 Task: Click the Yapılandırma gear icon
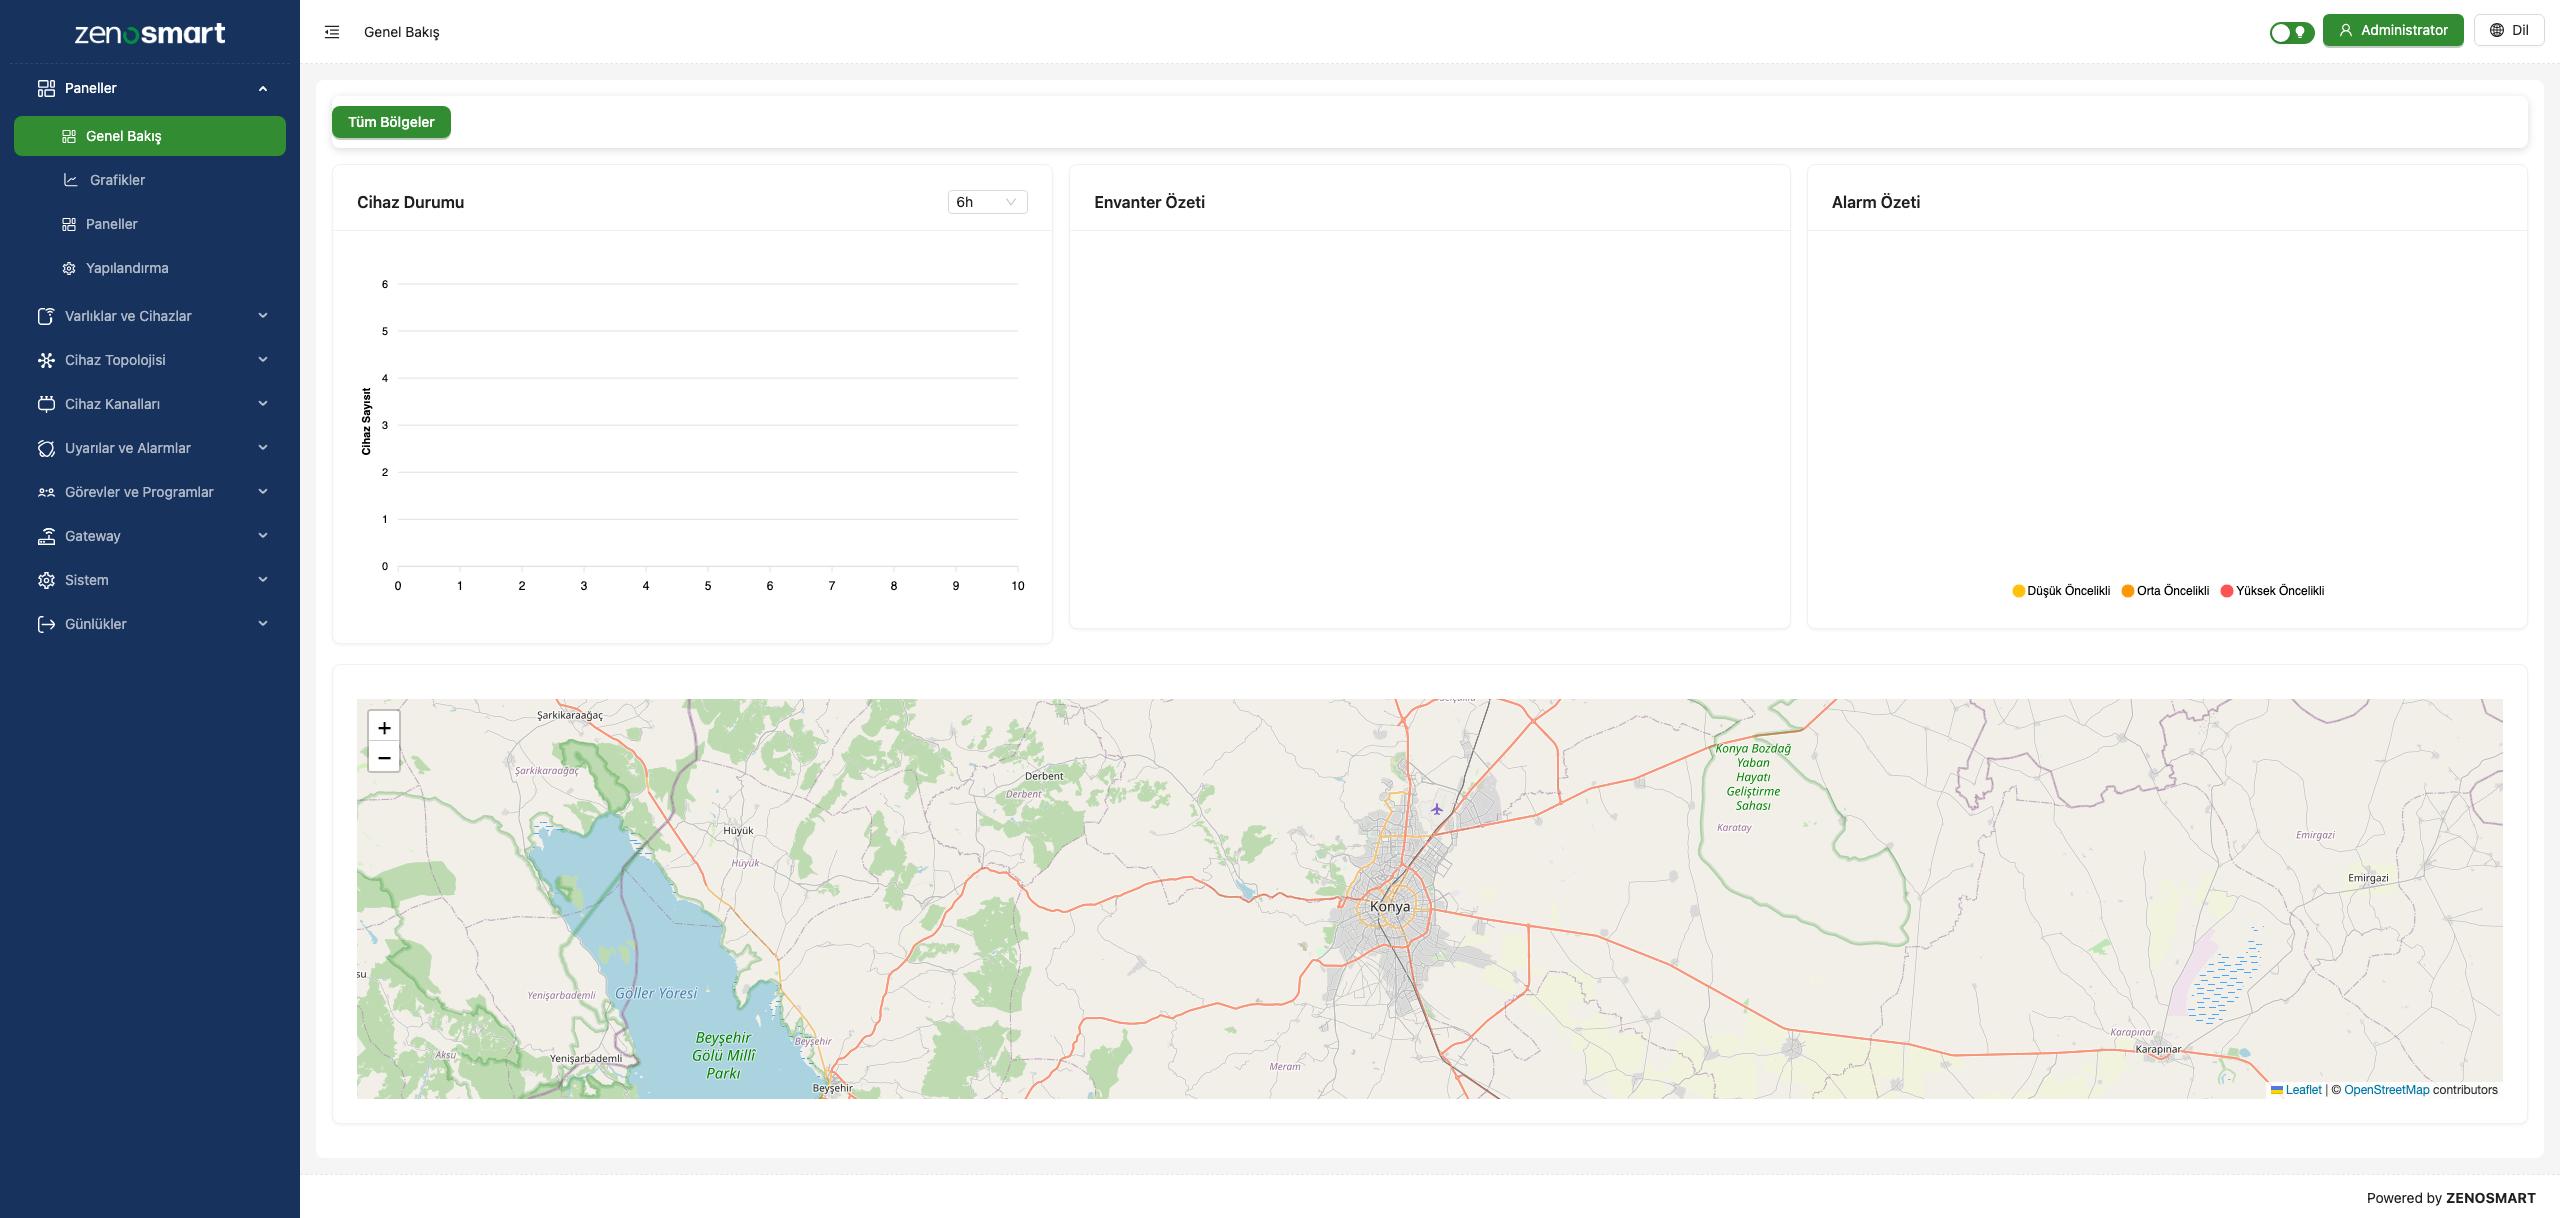click(69, 268)
